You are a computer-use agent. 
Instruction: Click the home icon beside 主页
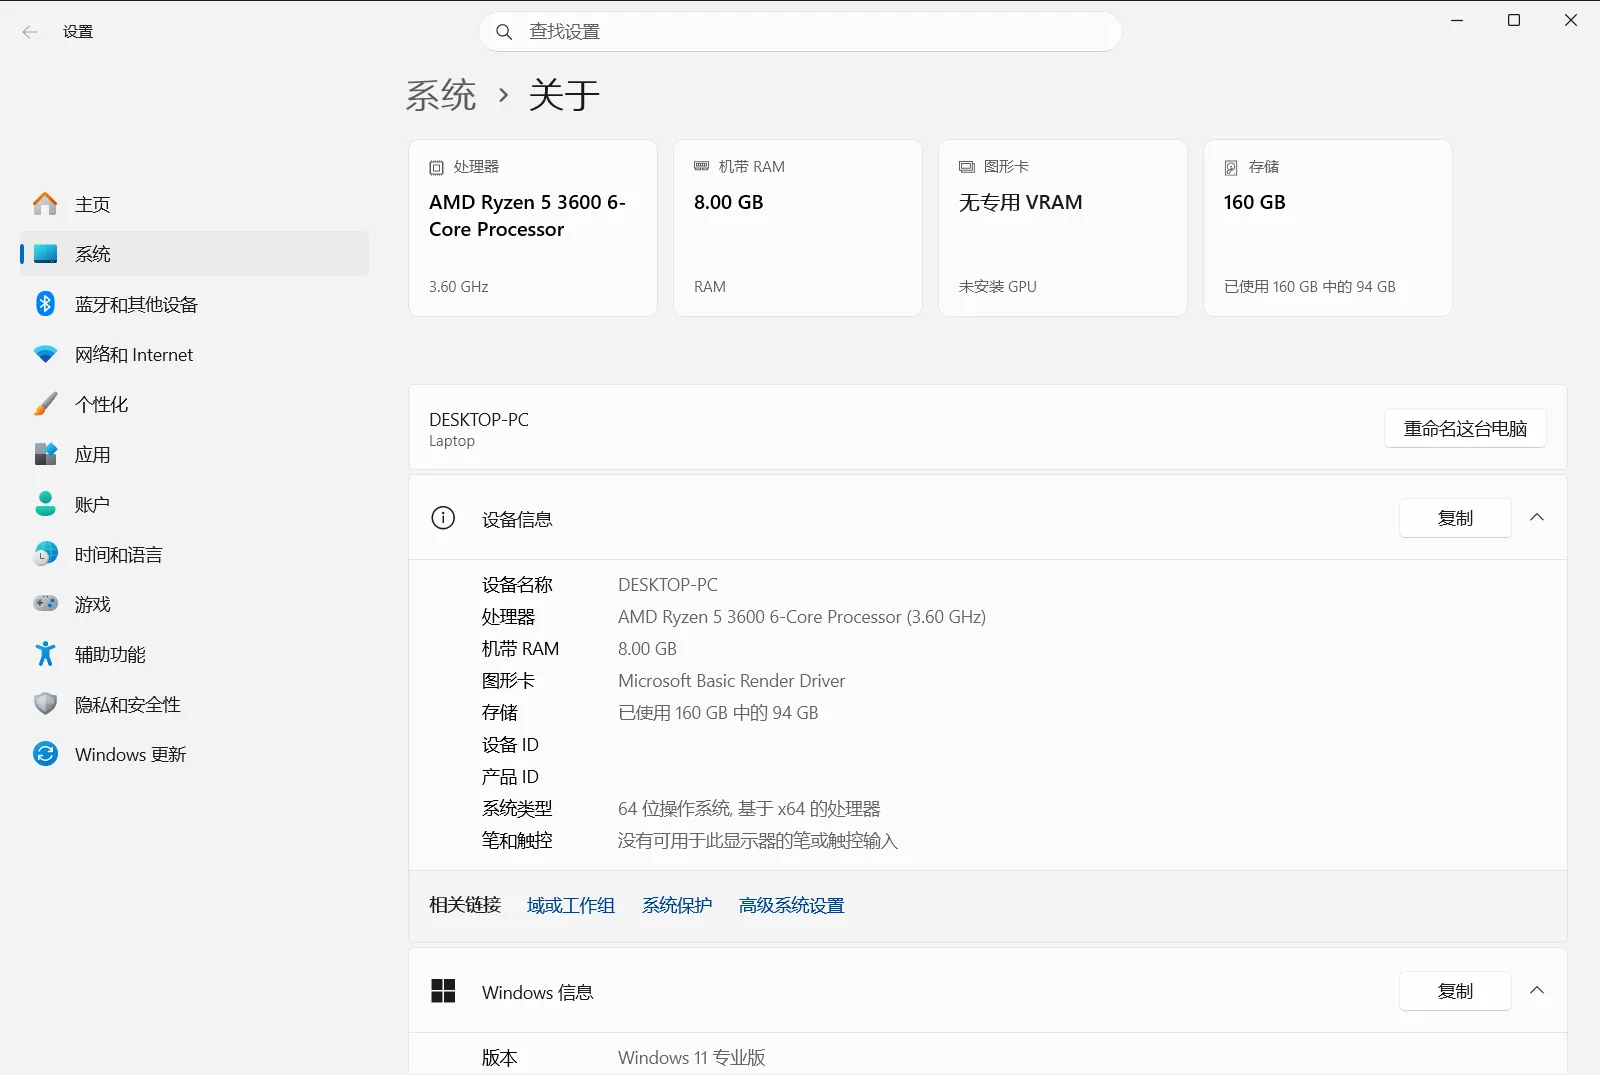coord(45,204)
